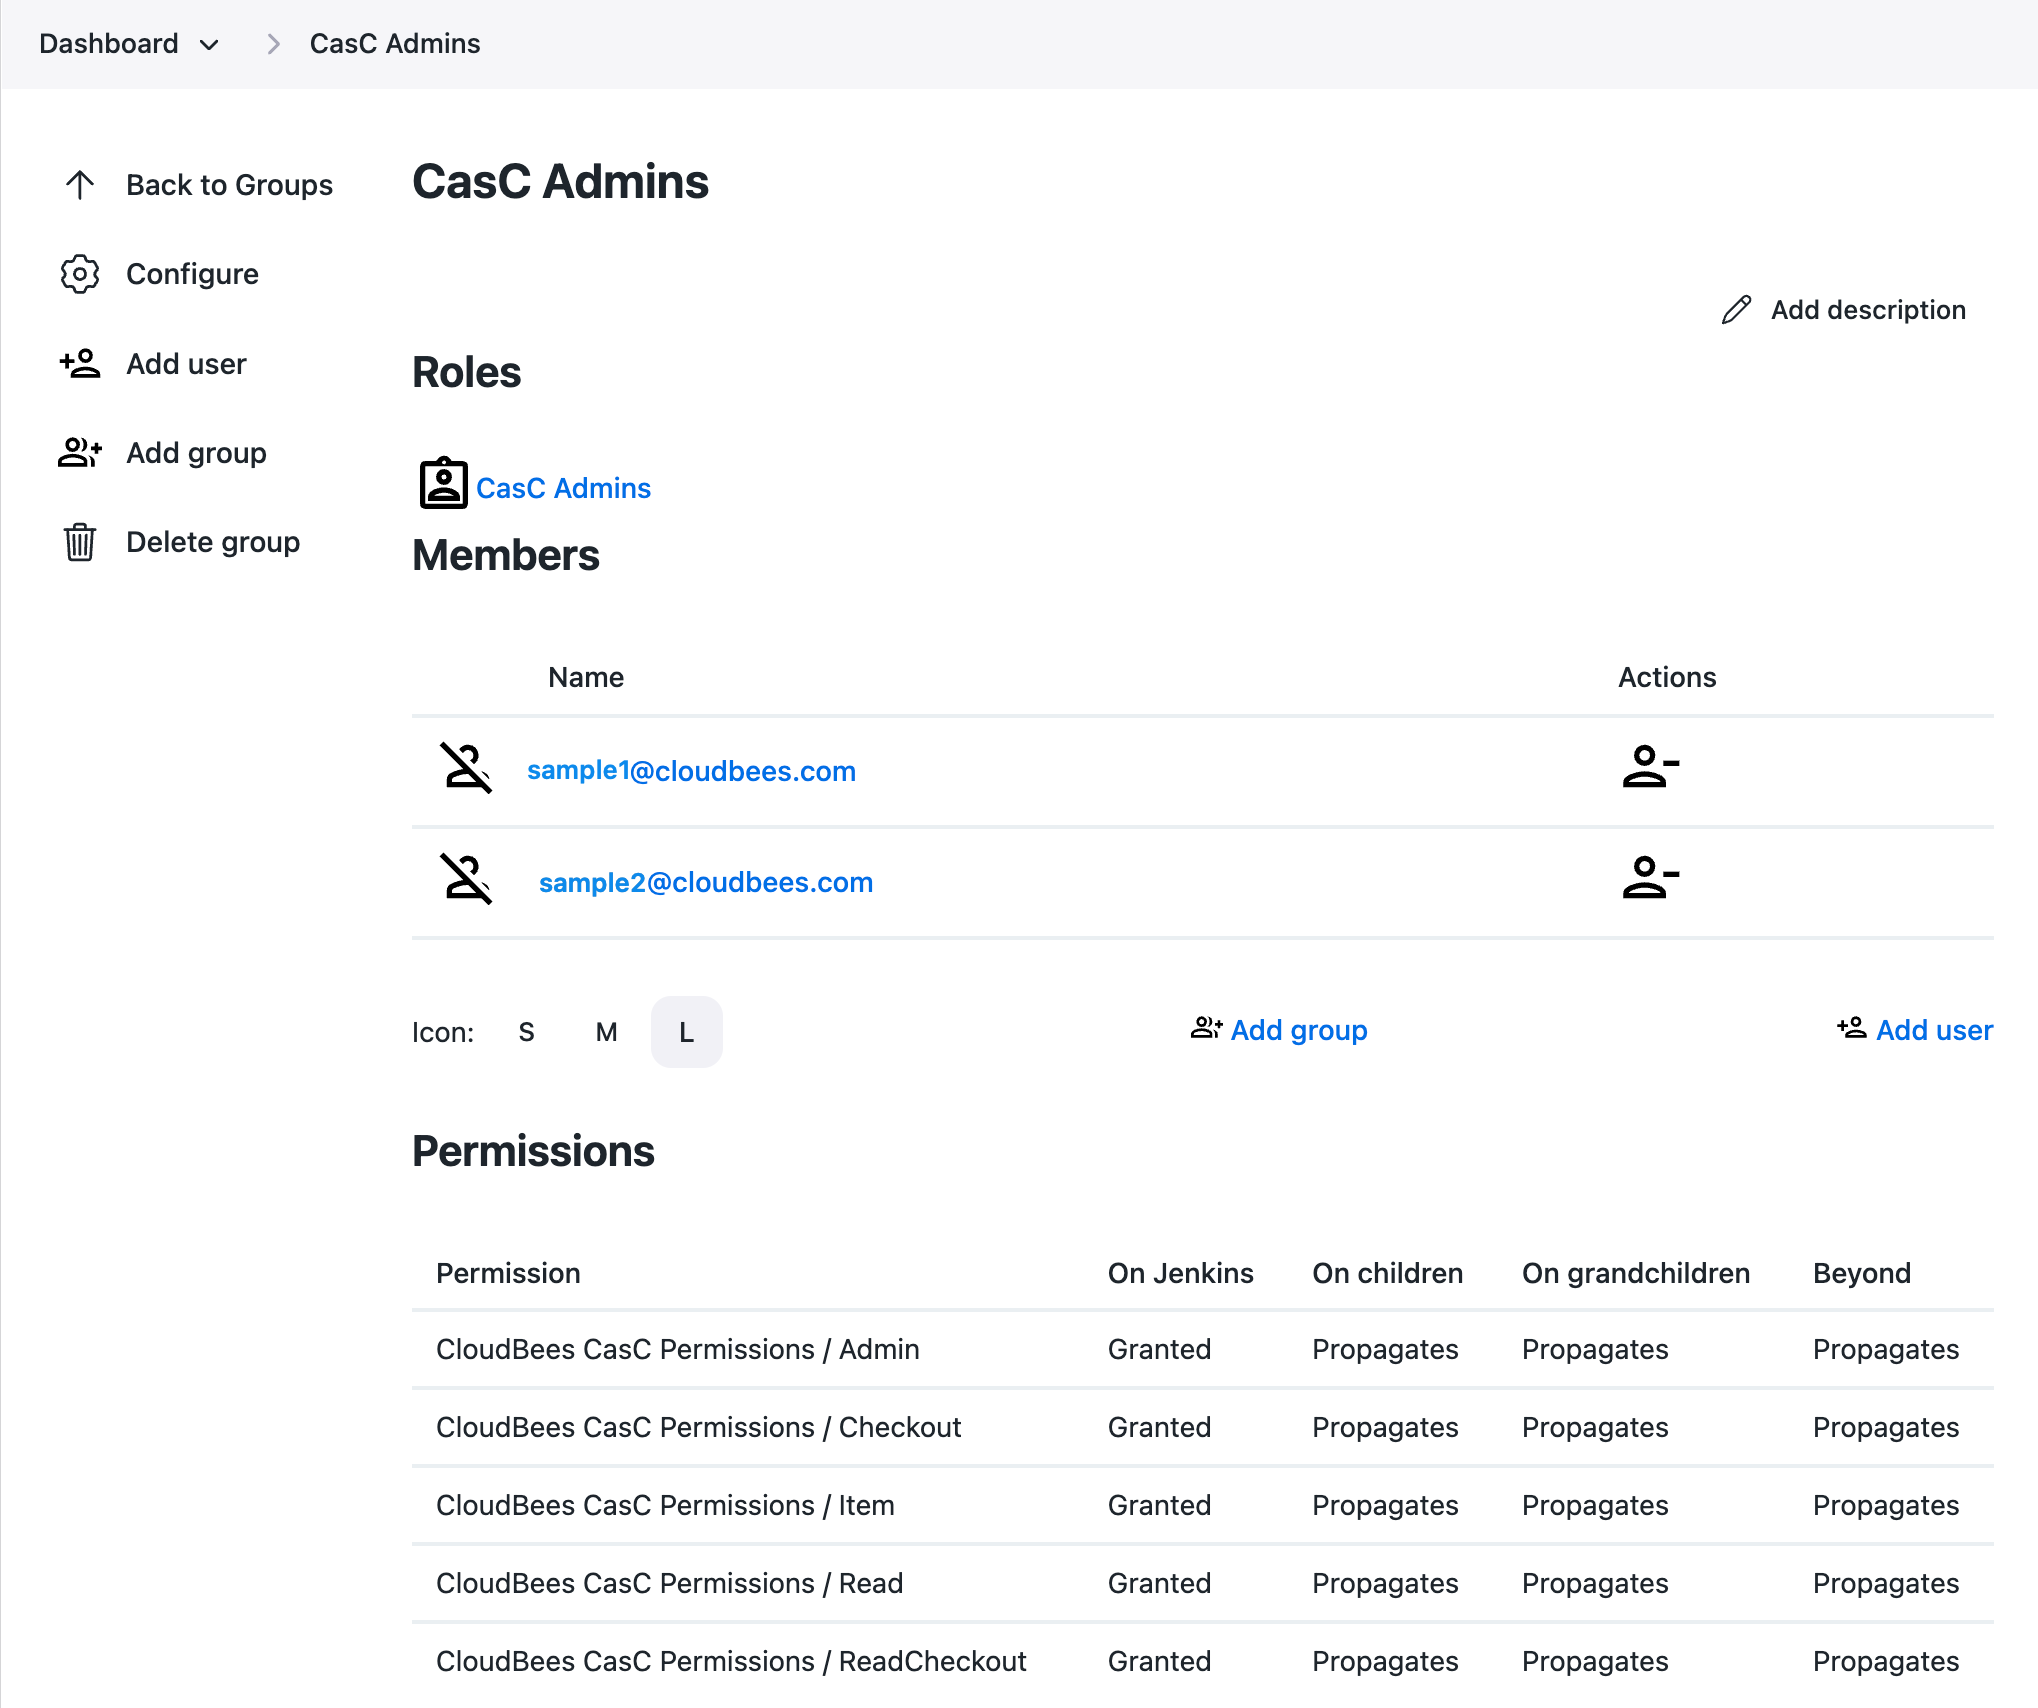Open sample2@cloudbees.com member link
The height and width of the screenshot is (1708, 2038).
(x=706, y=882)
